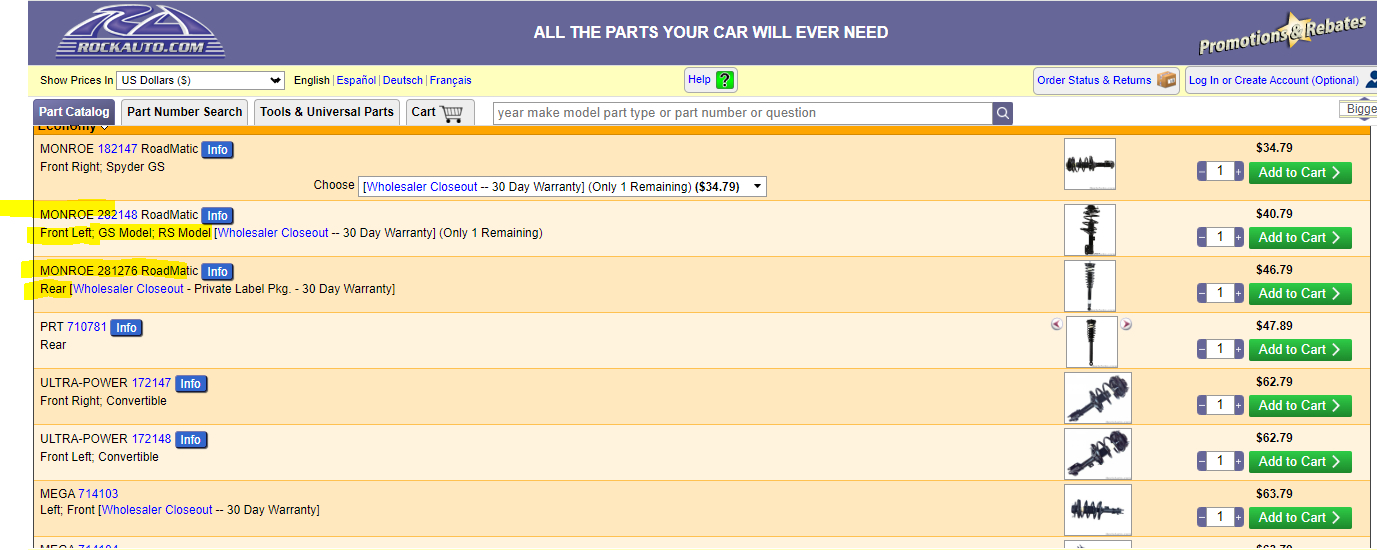The width and height of the screenshot is (1377, 550).
Task: Open ULTRA-POWER 172147 product thumbnail
Action: click(x=1098, y=398)
